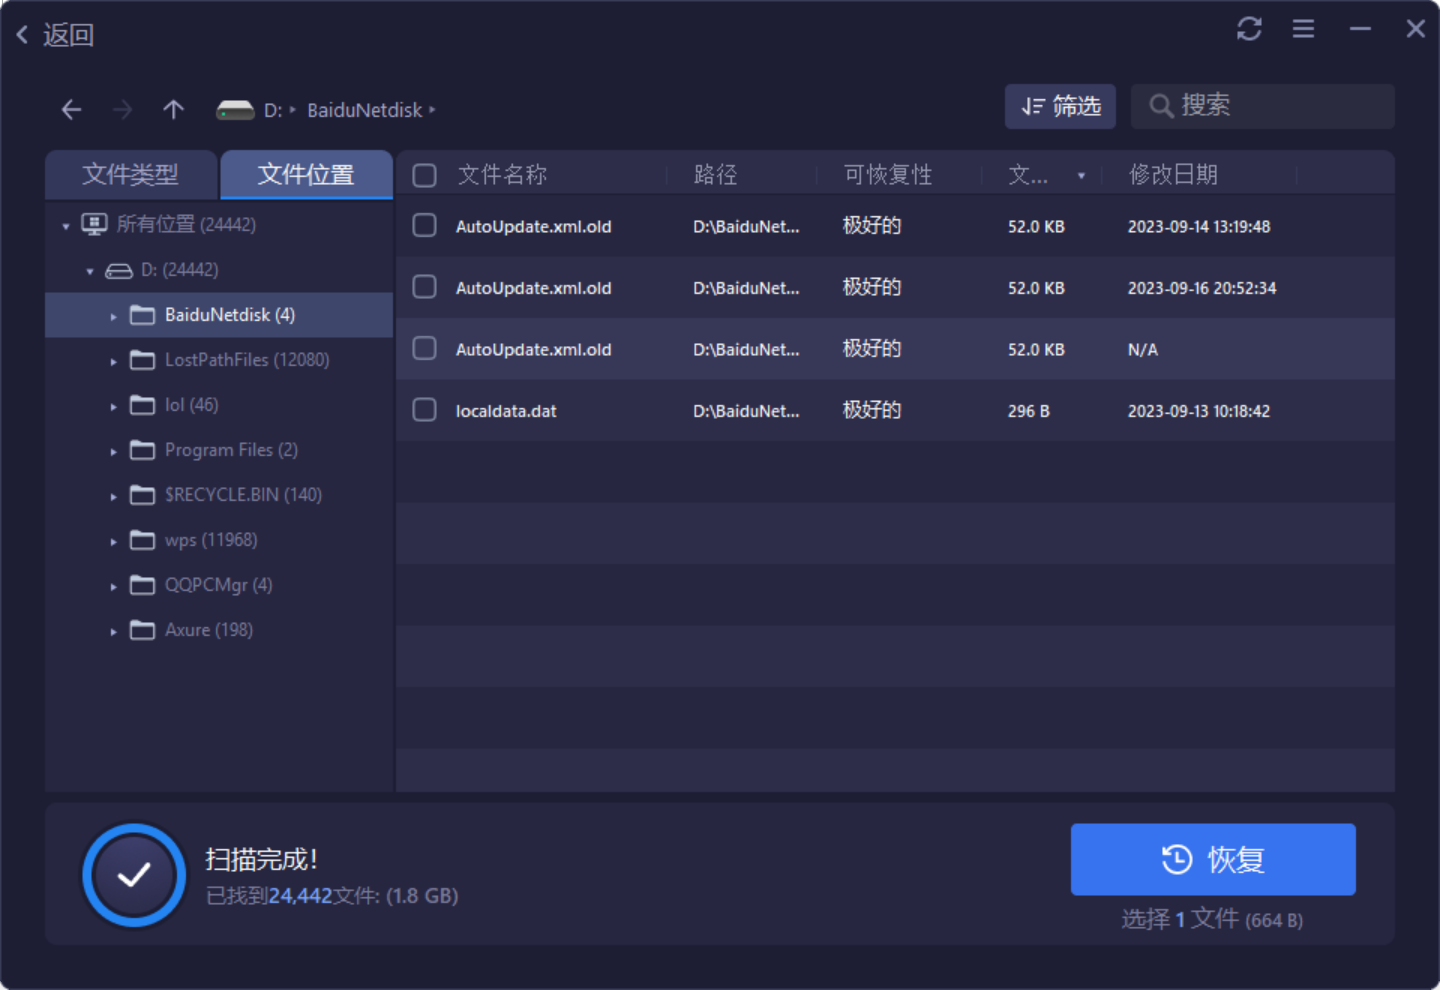This screenshot has height=990, width=1440.
Task: Click the breadcrumb arrow after D:
Action: (x=293, y=110)
